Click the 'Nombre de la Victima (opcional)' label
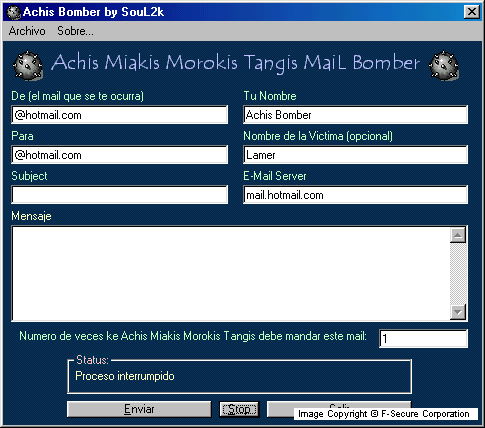Screen dimensions: 485x428 click(318, 136)
